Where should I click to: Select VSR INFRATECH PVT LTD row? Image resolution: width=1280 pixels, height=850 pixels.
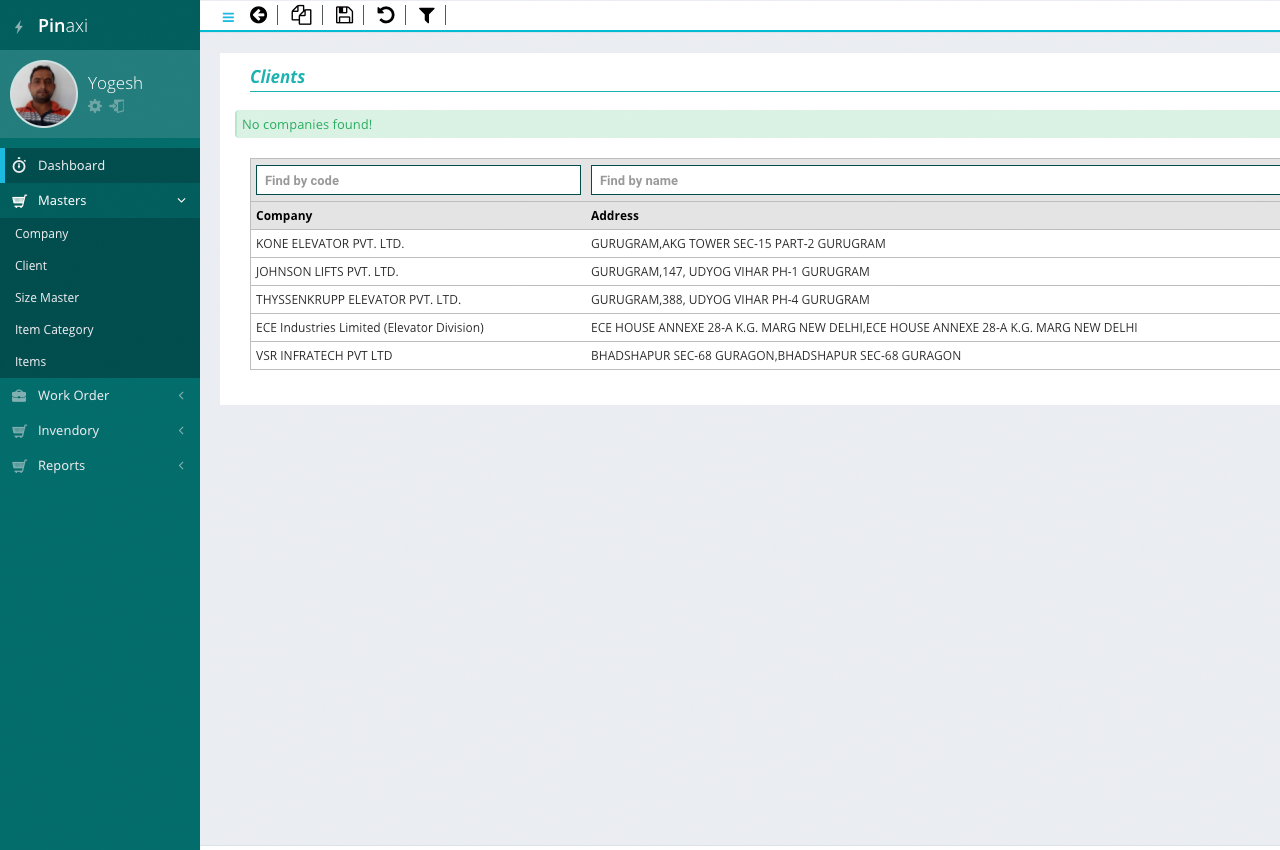pyautogui.click(x=765, y=356)
